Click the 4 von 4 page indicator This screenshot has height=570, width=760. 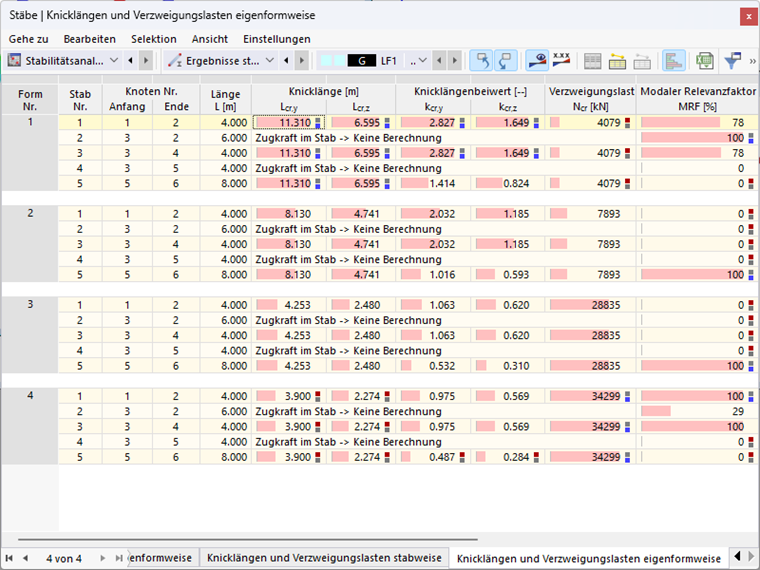[x=64, y=558]
